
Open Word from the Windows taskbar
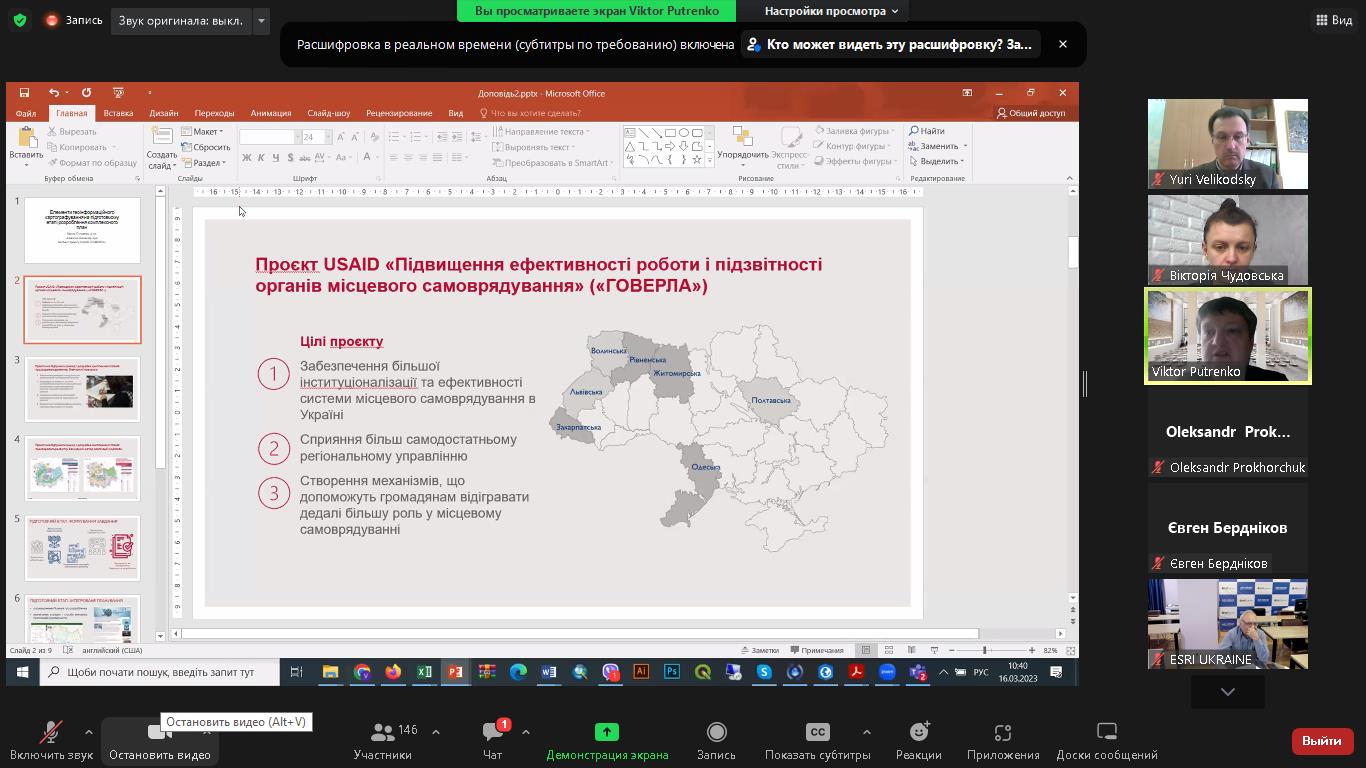click(549, 673)
